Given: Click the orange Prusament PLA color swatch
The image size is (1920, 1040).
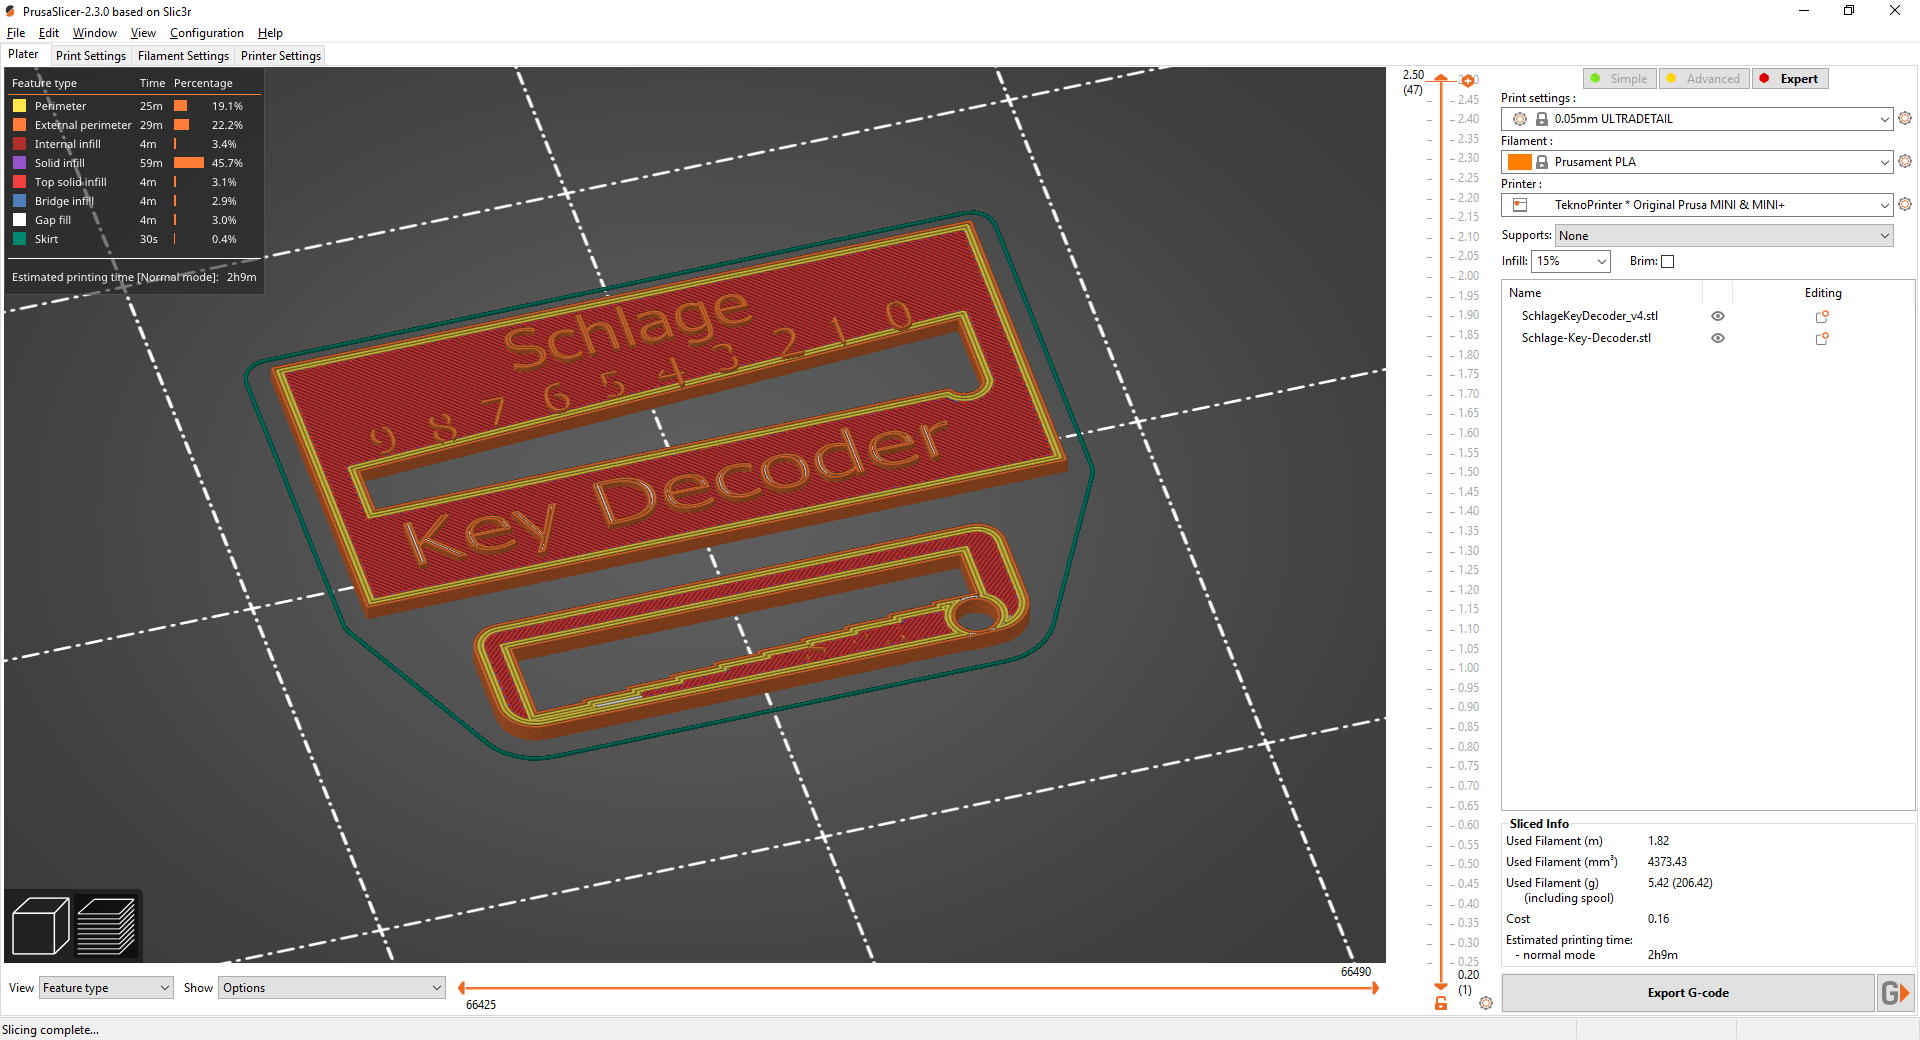Looking at the screenshot, I should (x=1520, y=162).
